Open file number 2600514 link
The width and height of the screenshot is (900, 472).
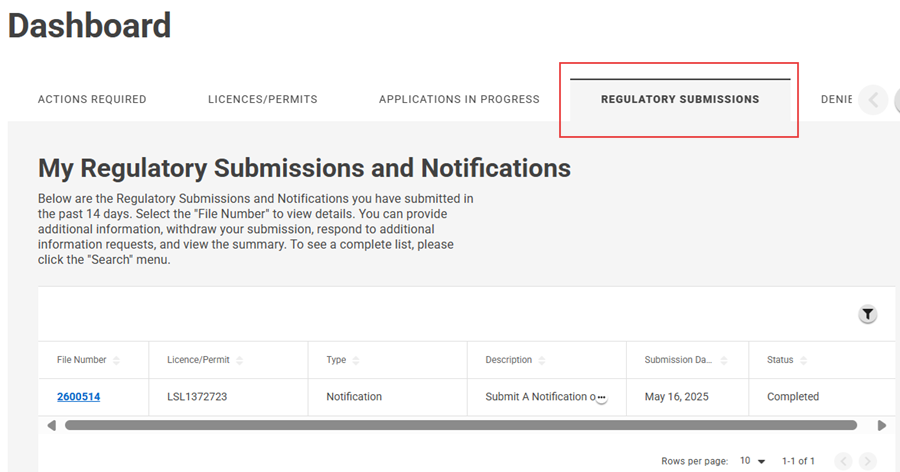click(79, 397)
